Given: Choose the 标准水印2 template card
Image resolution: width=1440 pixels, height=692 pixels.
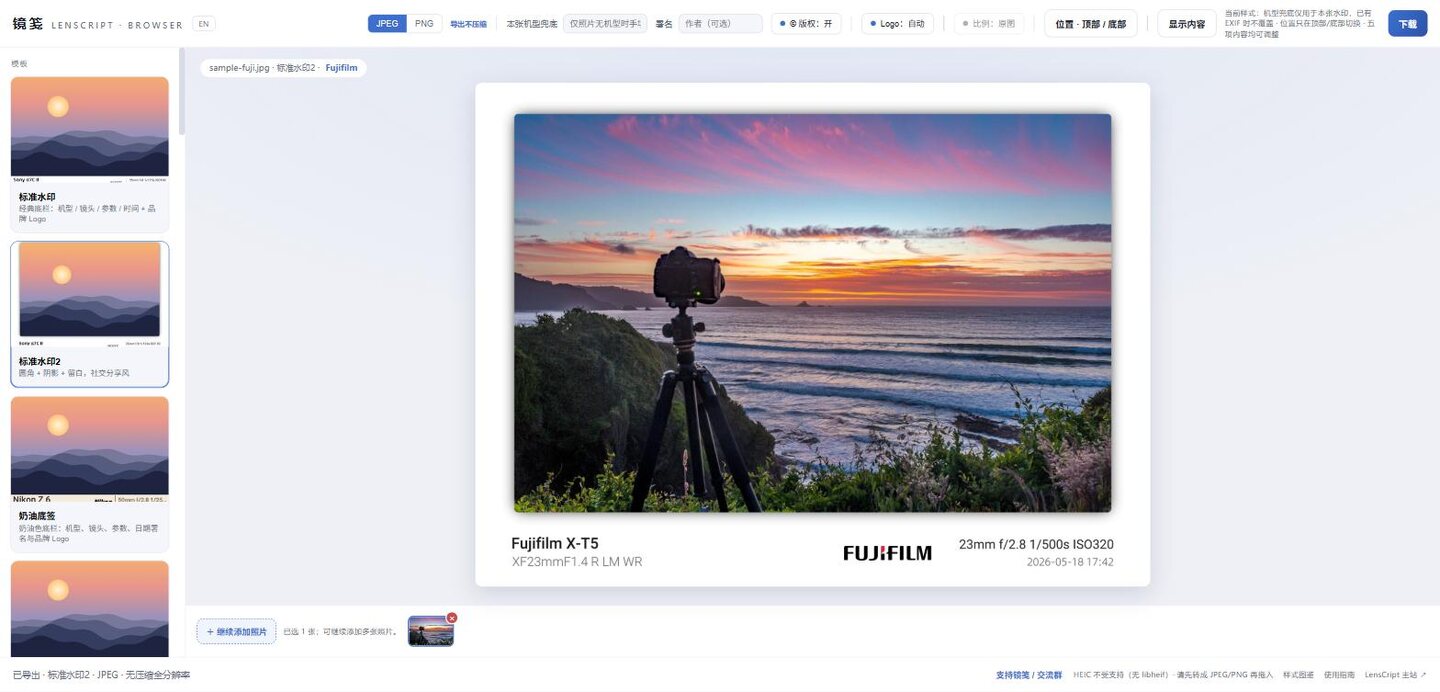Looking at the screenshot, I should click(x=90, y=314).
